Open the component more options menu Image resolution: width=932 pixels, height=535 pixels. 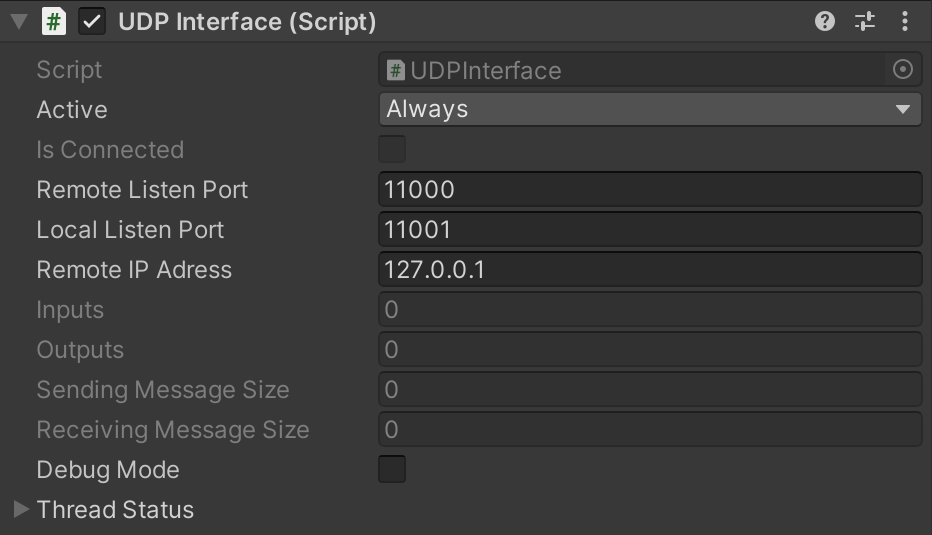905,21
